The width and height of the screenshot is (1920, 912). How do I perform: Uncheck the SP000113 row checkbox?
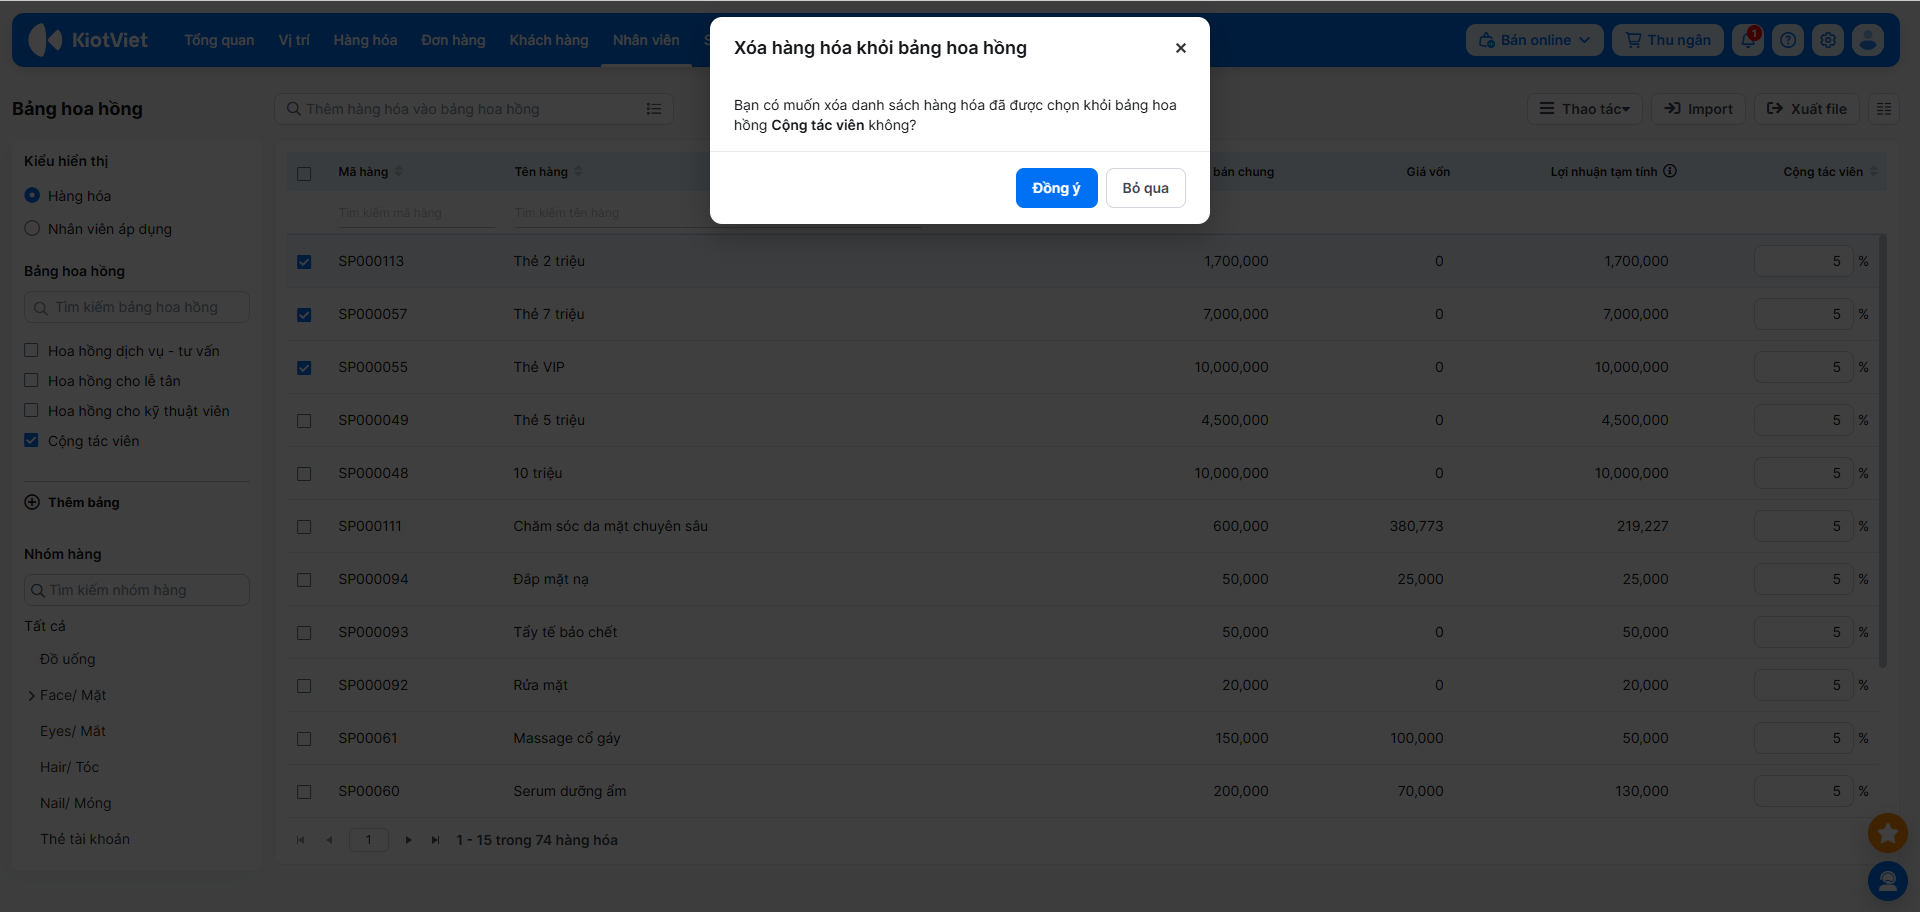tap(304, 262)
